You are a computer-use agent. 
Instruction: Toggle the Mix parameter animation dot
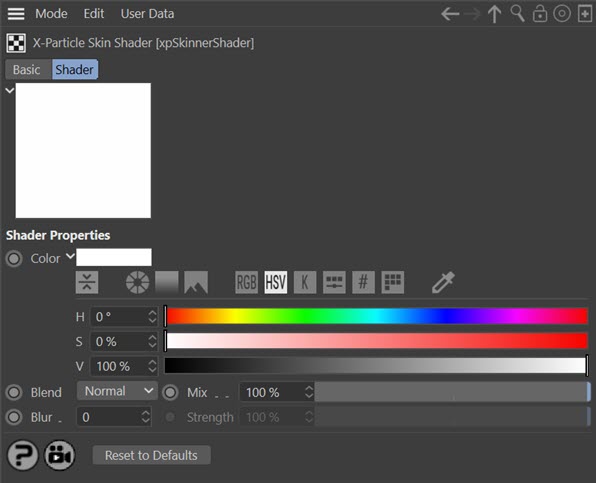[170, 393]
